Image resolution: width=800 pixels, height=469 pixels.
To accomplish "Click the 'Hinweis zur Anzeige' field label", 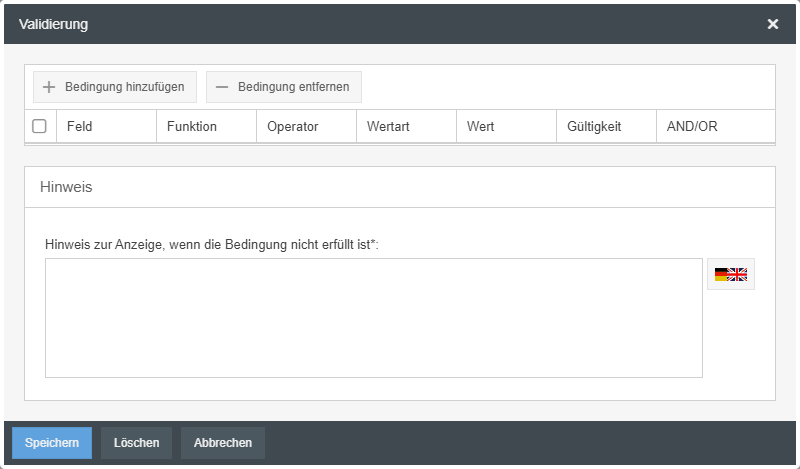I will coord(211,244).
